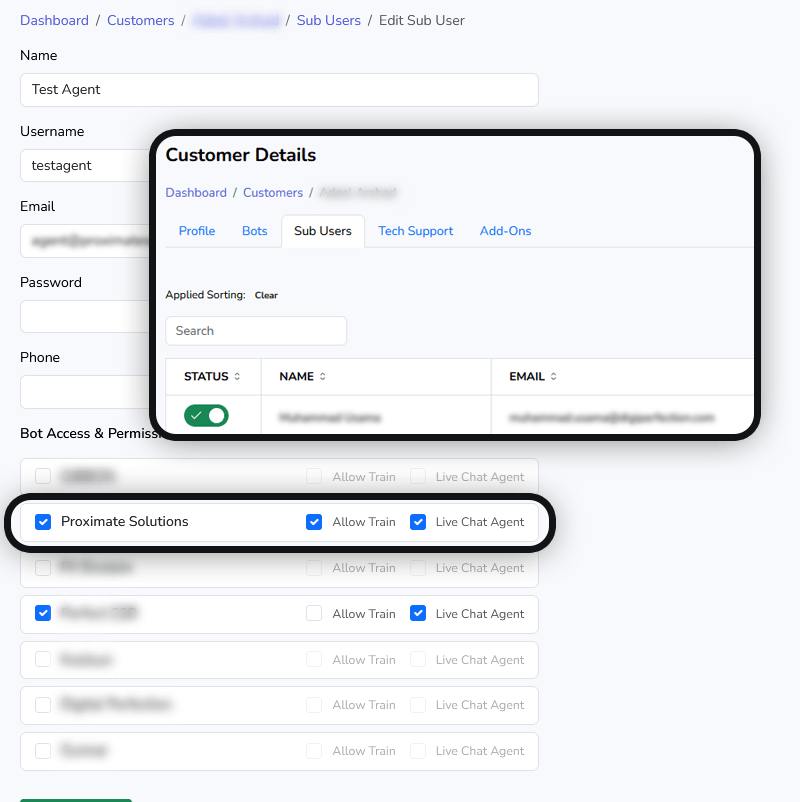
Task: Uncheck Live Chat Agent for Proximate Solutions
Action: [418, 522]
